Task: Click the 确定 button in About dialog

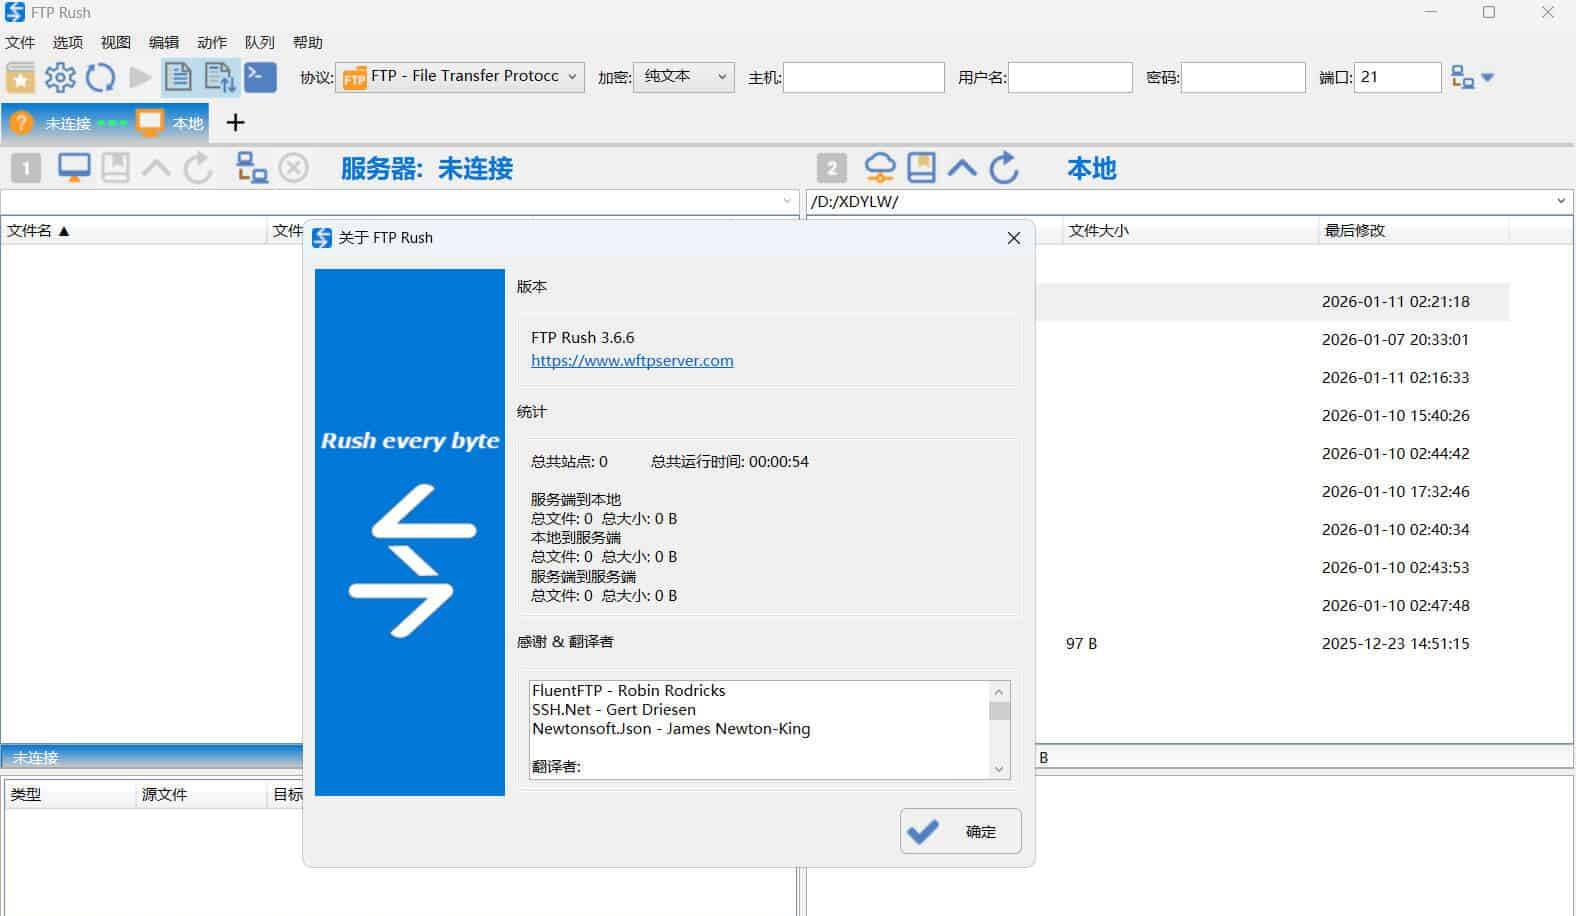Action: [960, 831]
